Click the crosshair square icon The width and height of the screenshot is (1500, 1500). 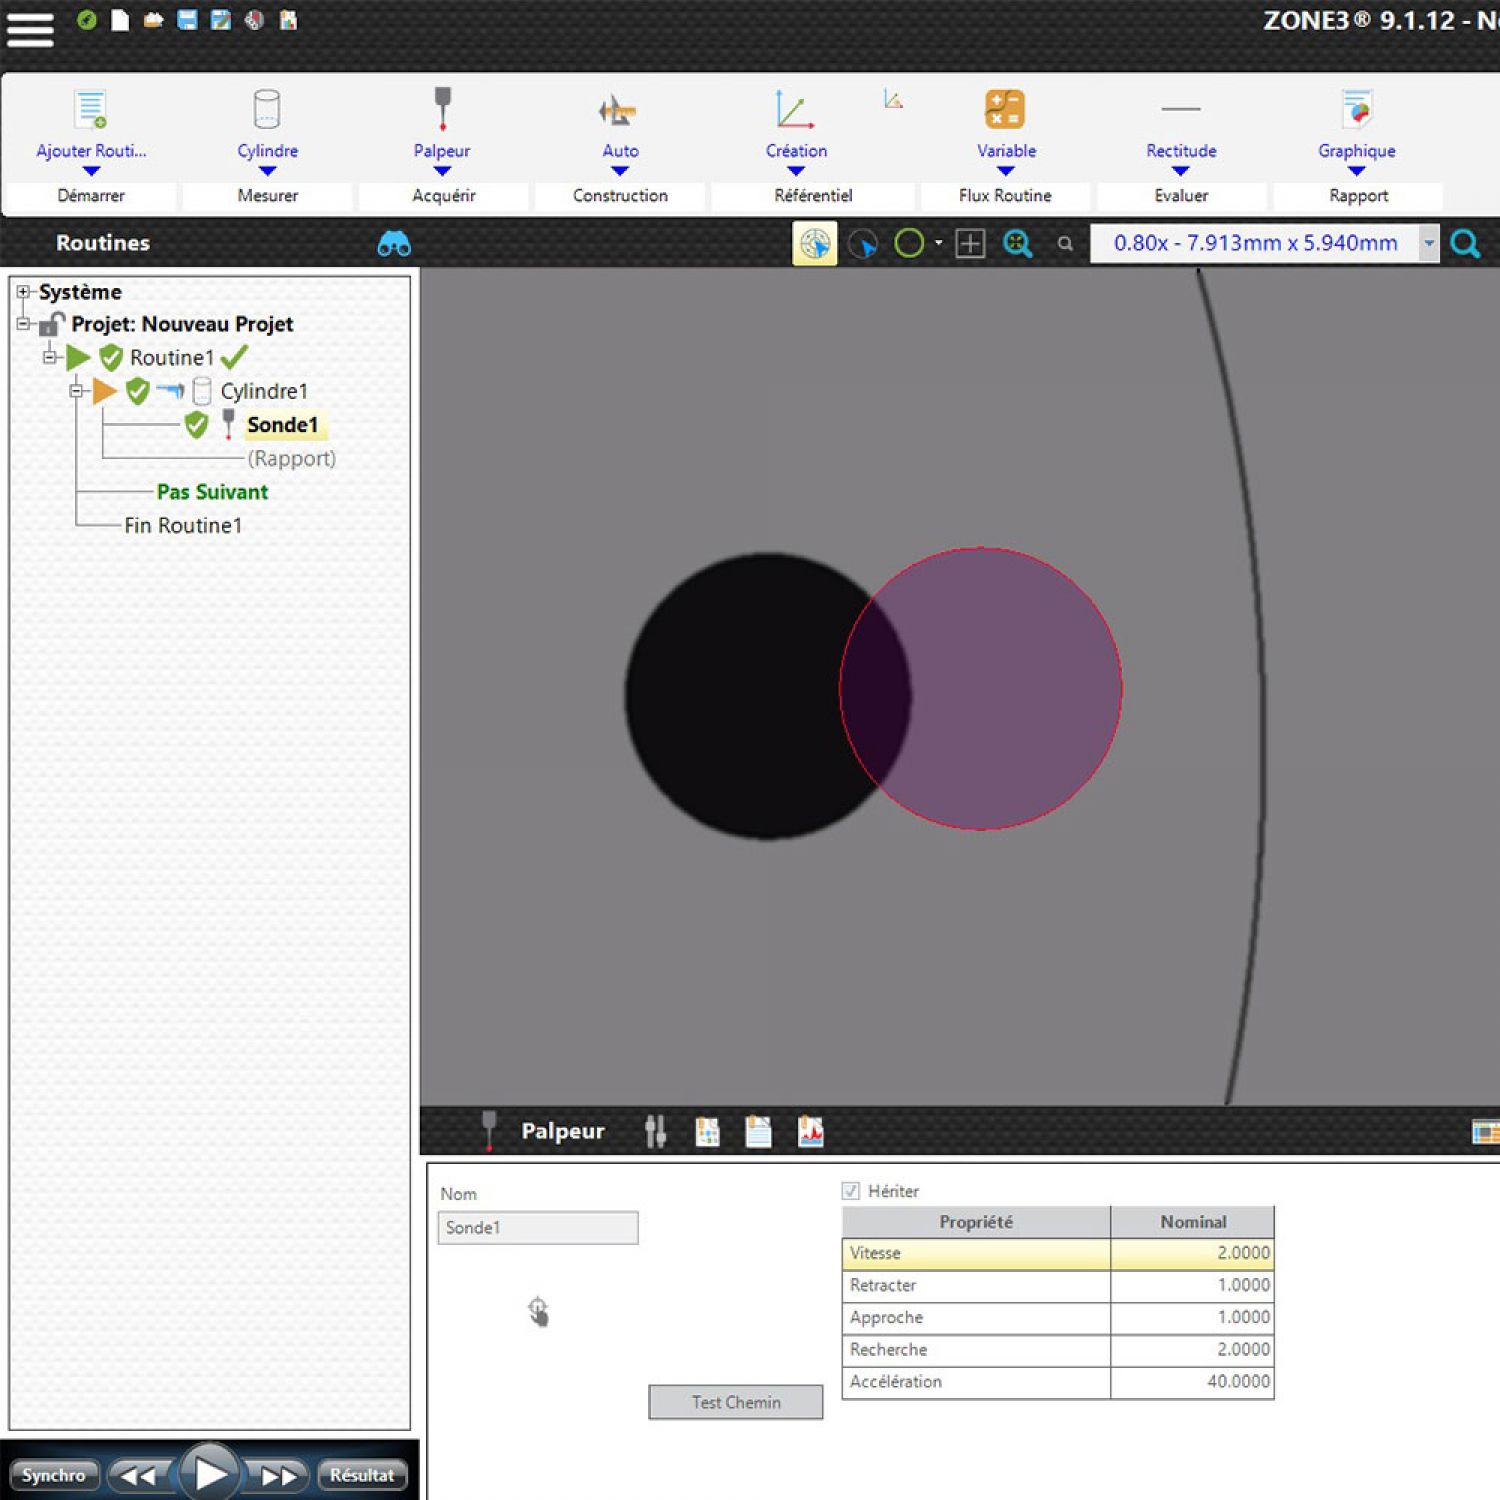970,243
